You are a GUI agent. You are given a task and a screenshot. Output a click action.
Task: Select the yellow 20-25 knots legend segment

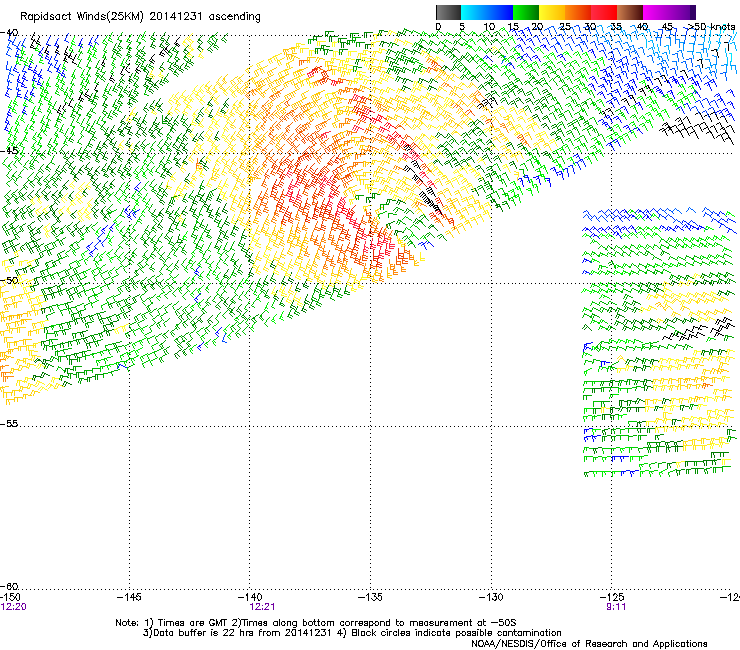tap(552, 12)
